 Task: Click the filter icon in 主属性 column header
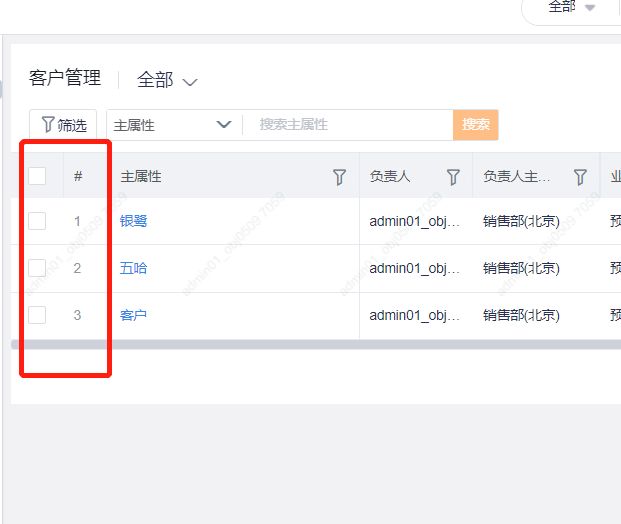coord(339,177)
